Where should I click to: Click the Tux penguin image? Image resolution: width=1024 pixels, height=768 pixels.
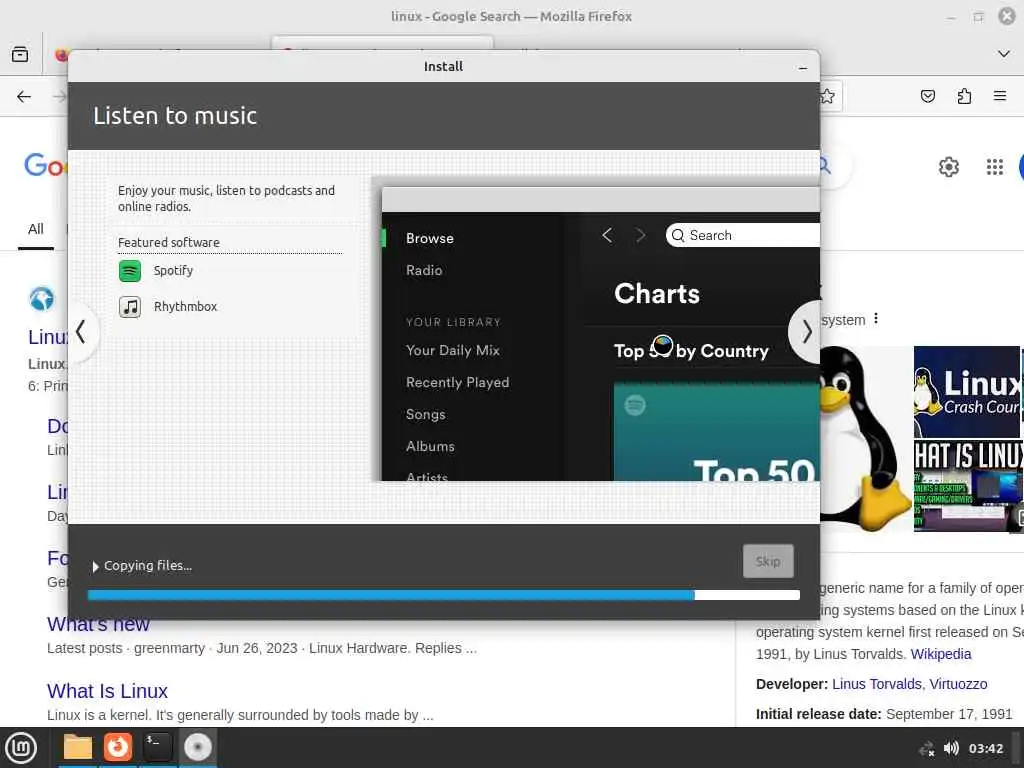pyautogui.click(x=864, y=438)
